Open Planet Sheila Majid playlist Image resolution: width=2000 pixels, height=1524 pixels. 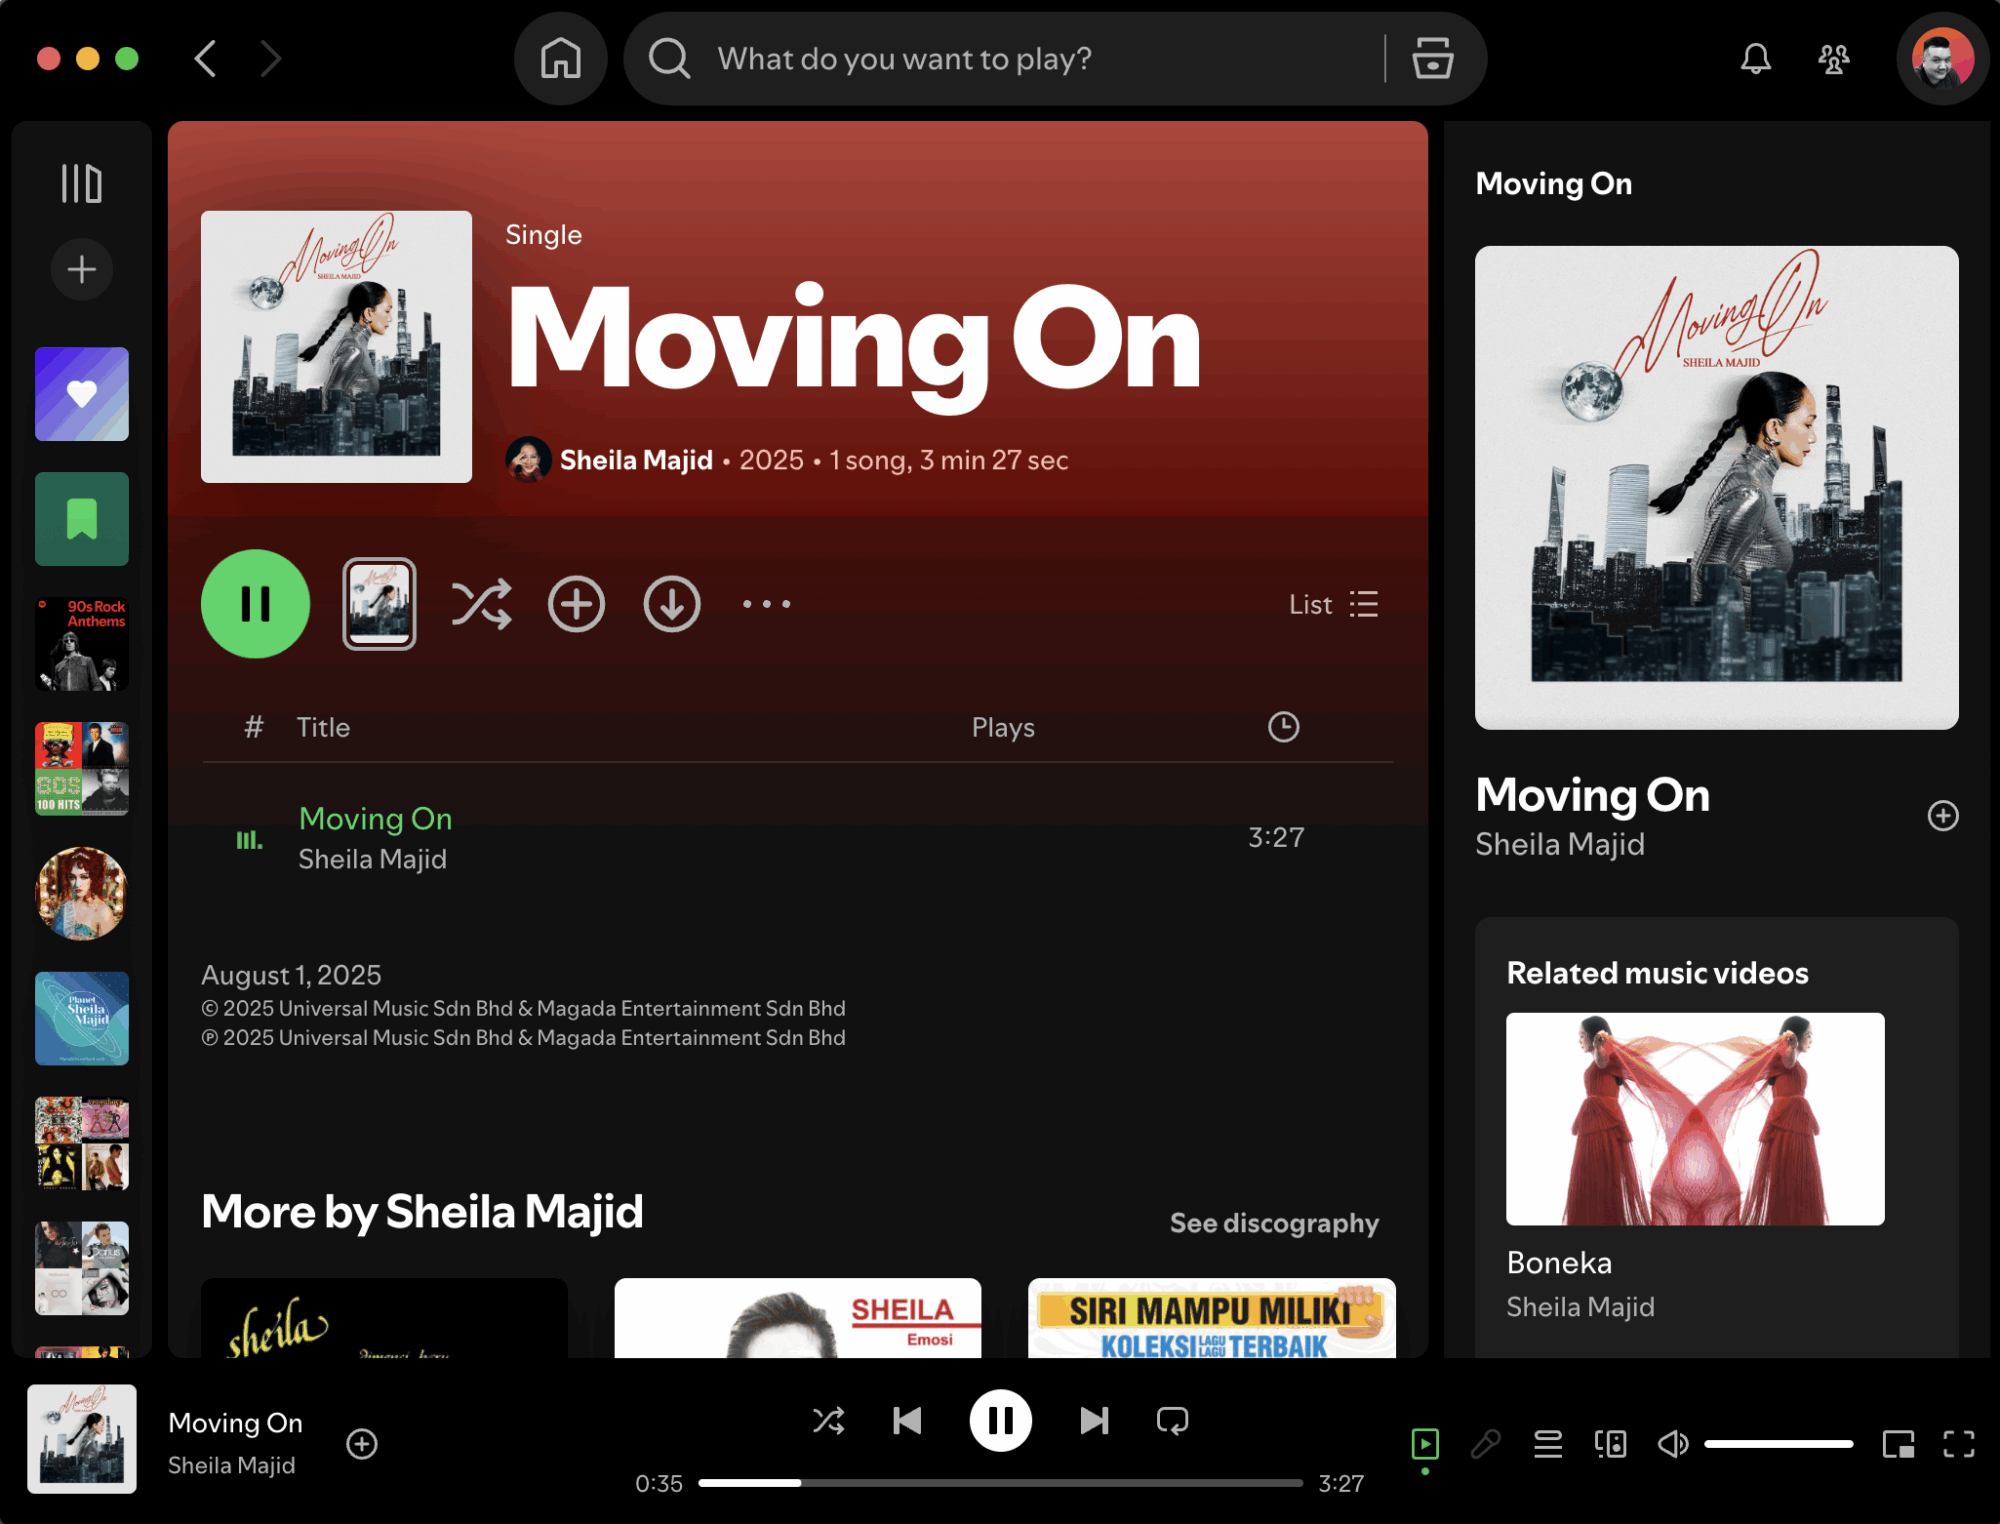tap(82, 1018)
